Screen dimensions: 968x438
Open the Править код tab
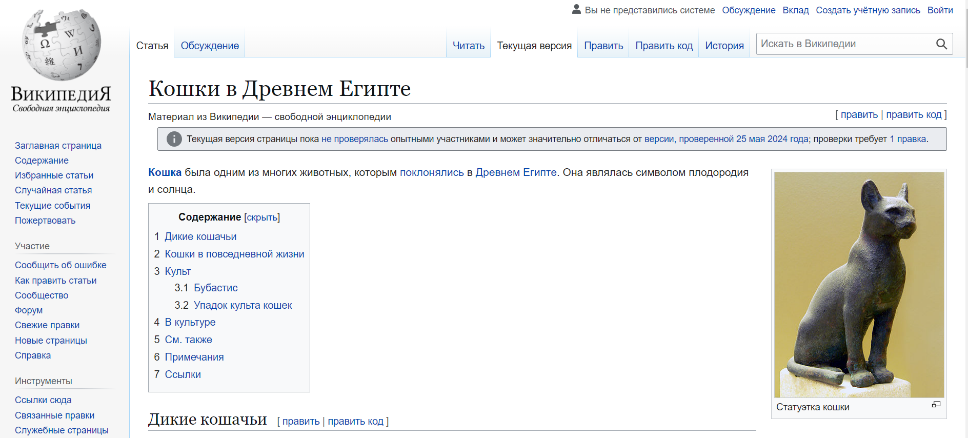pyautogui.click(x=664, y=46)
